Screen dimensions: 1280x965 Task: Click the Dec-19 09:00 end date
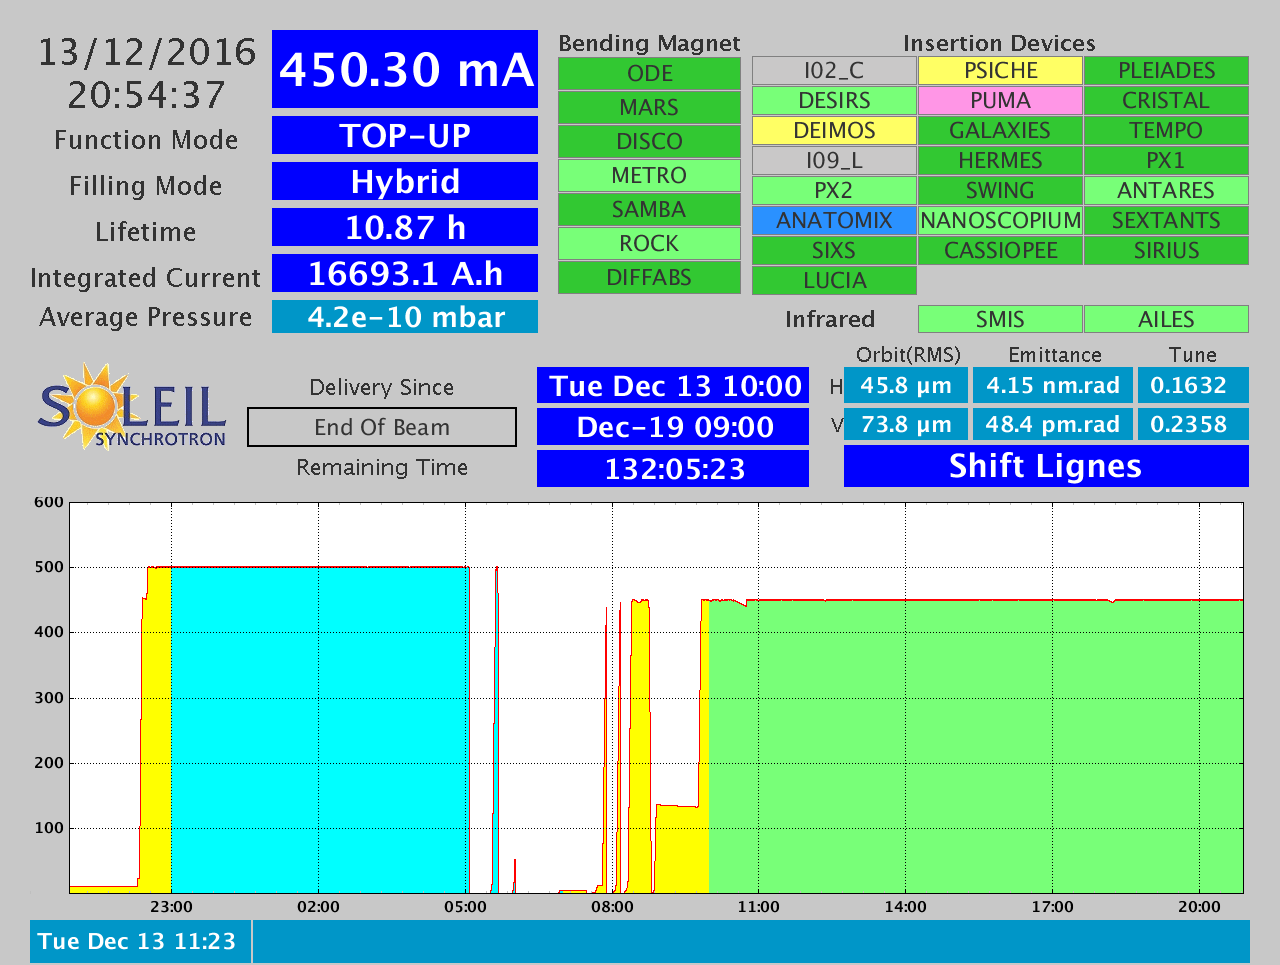(673, 427)
